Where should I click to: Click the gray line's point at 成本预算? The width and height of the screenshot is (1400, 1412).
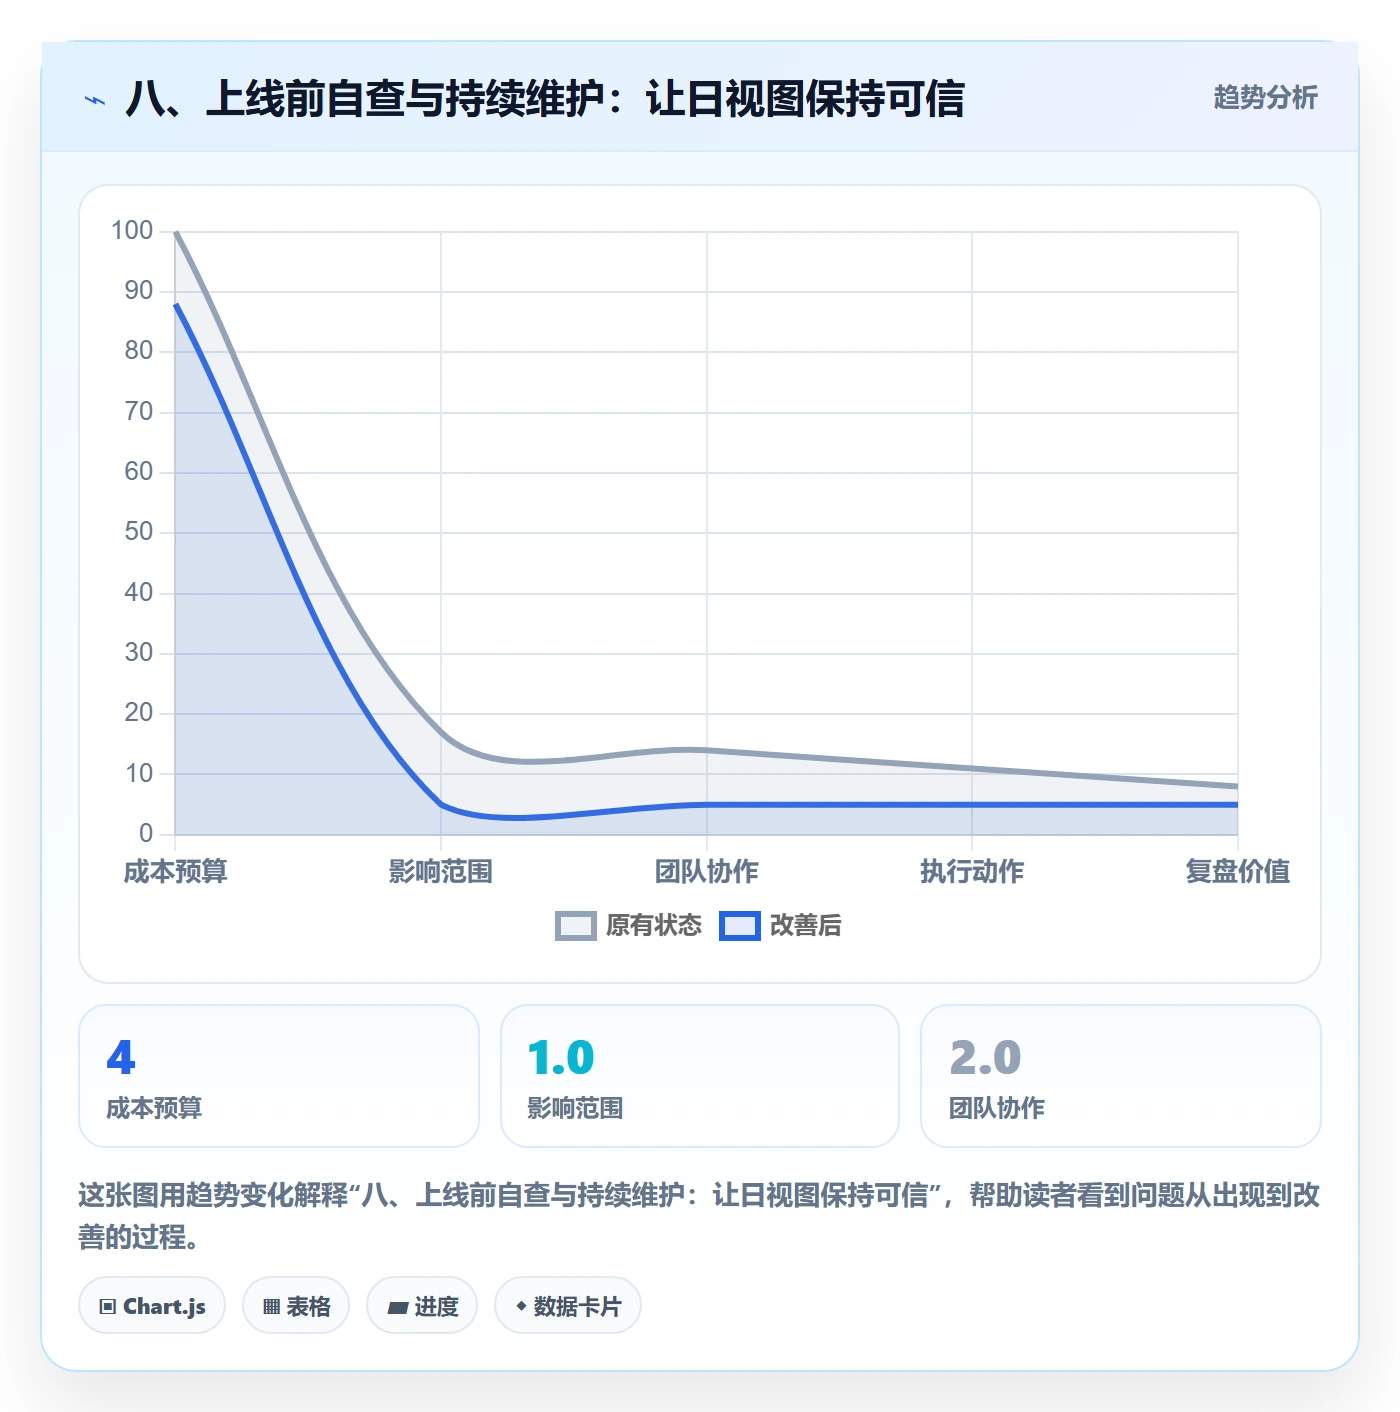point(176,232)
